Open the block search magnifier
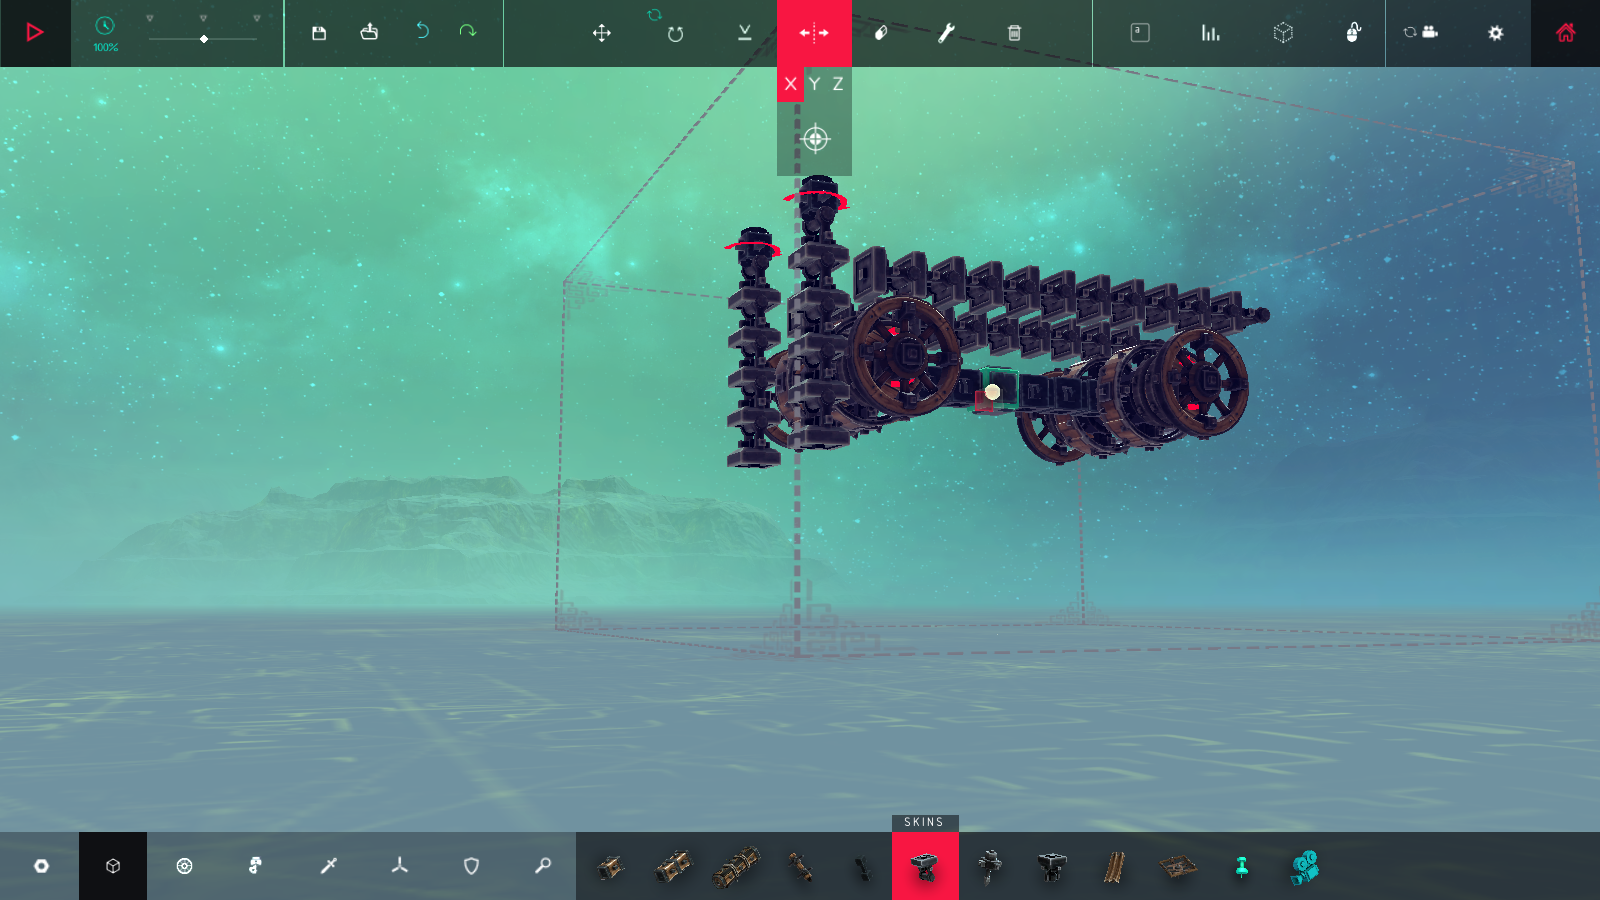1600x900 pixels. pos(543,866)
